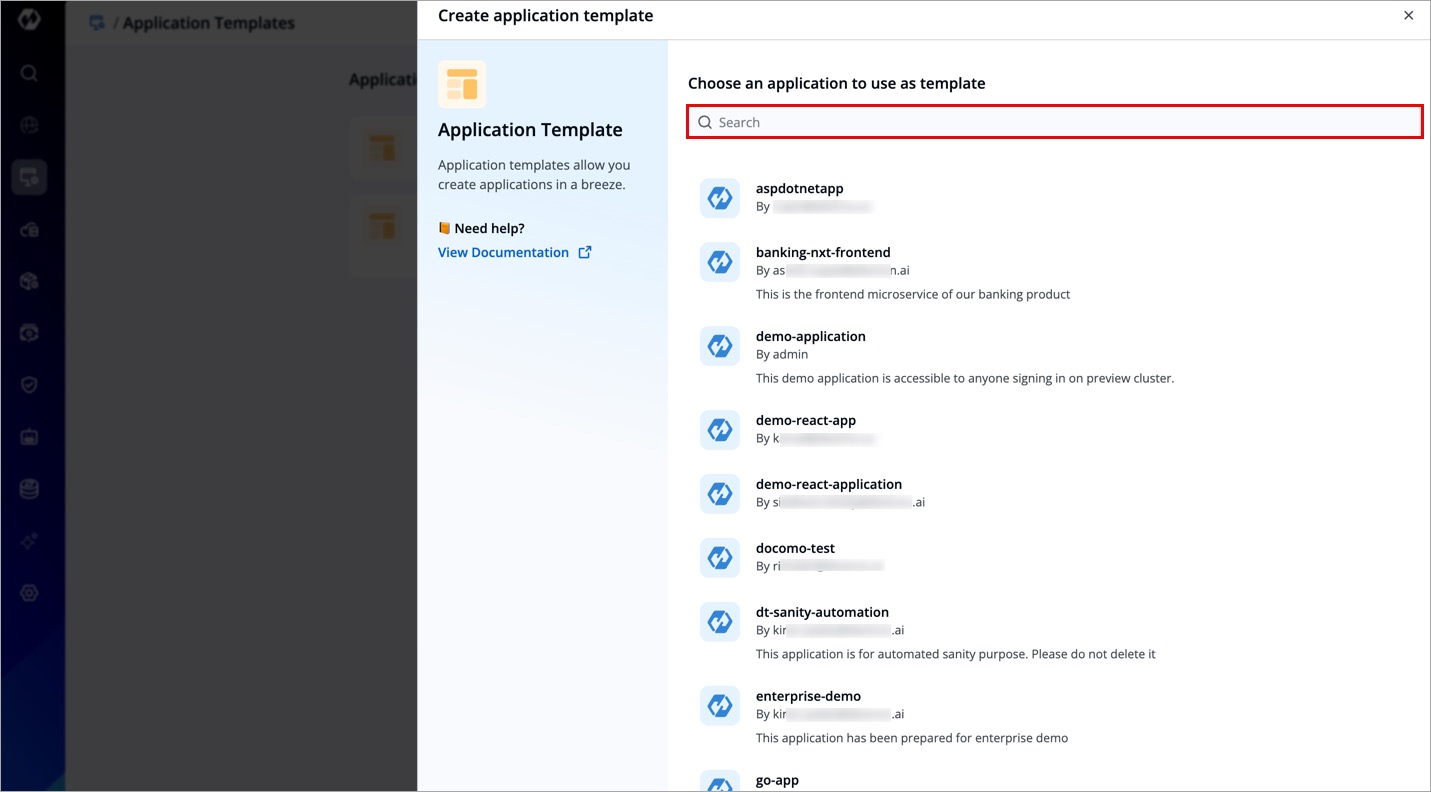Click the aspdotnetapp application icon
1431x792 pixels.
point(719,198)
